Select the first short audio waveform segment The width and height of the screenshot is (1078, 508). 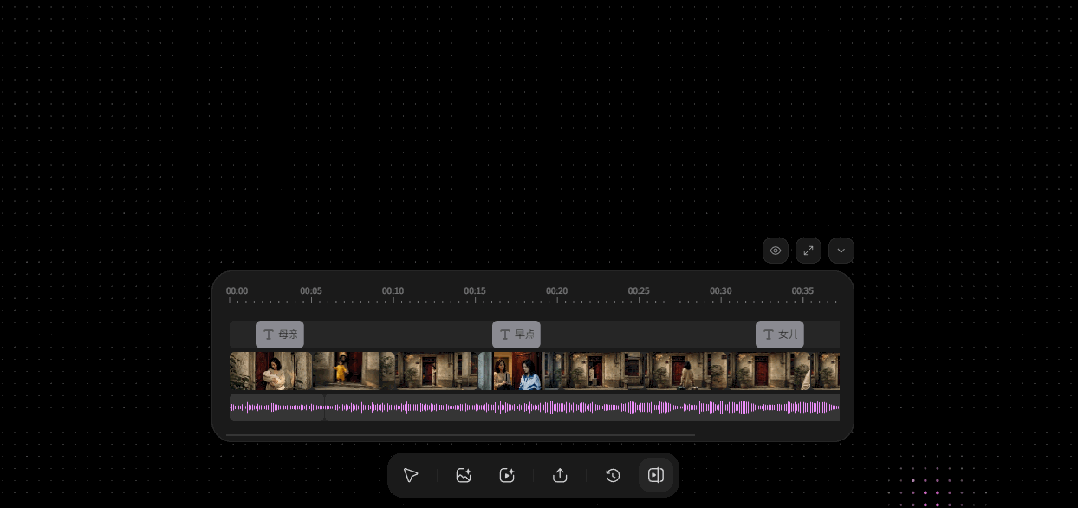click(277, 408)
